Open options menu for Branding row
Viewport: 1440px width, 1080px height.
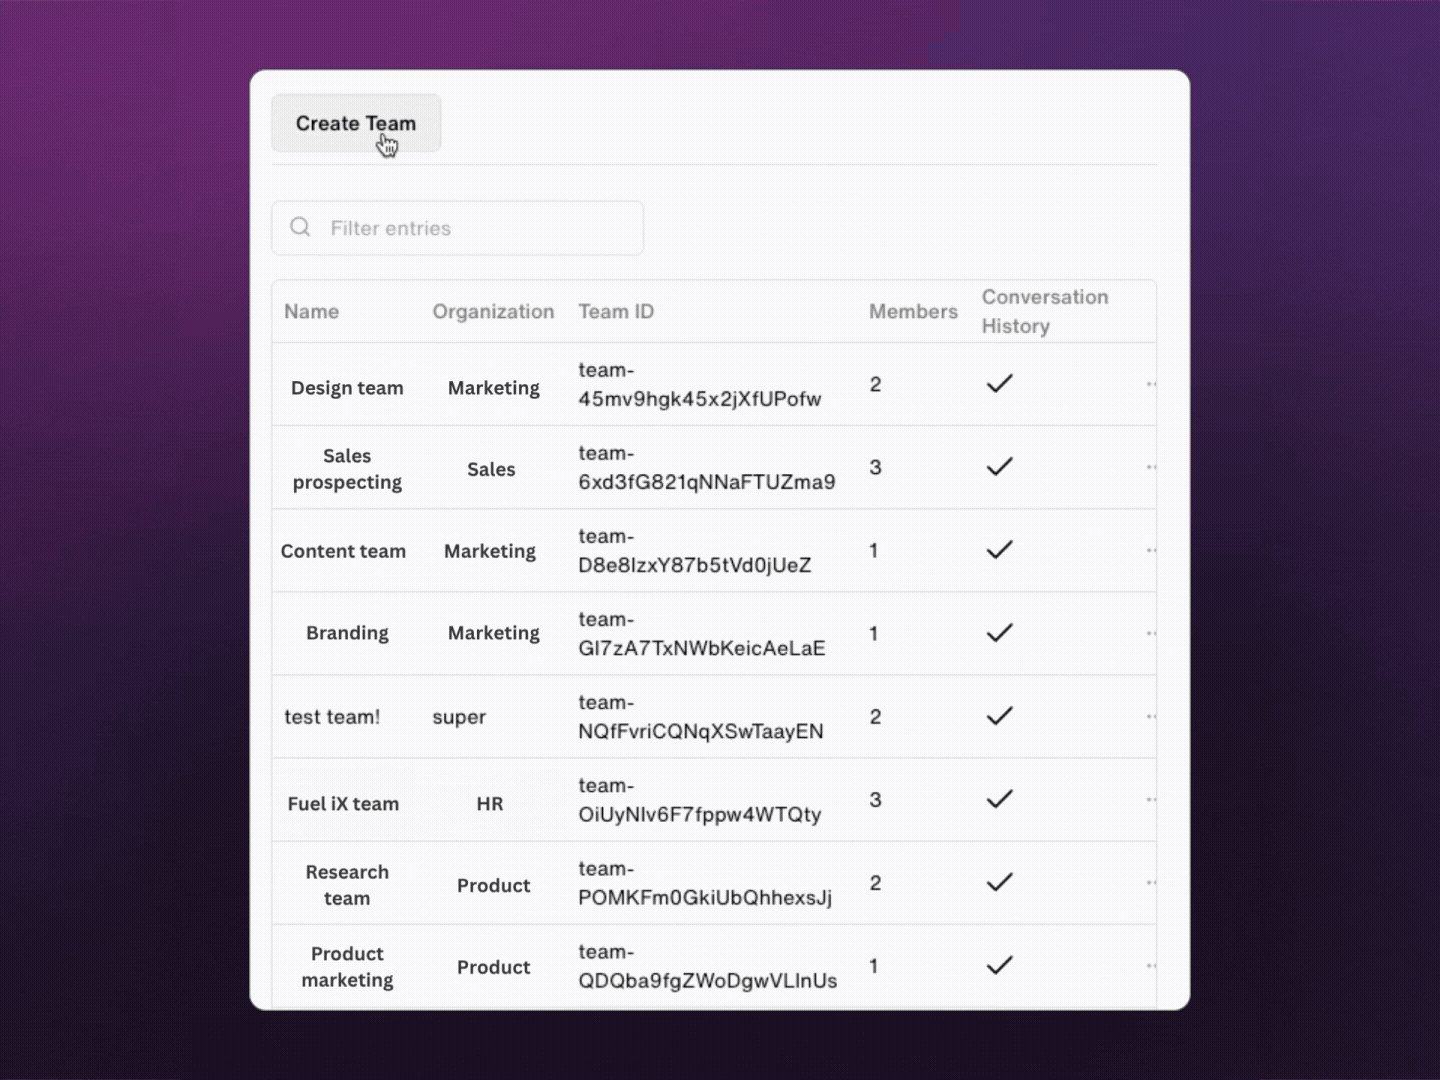(1151, 633)
